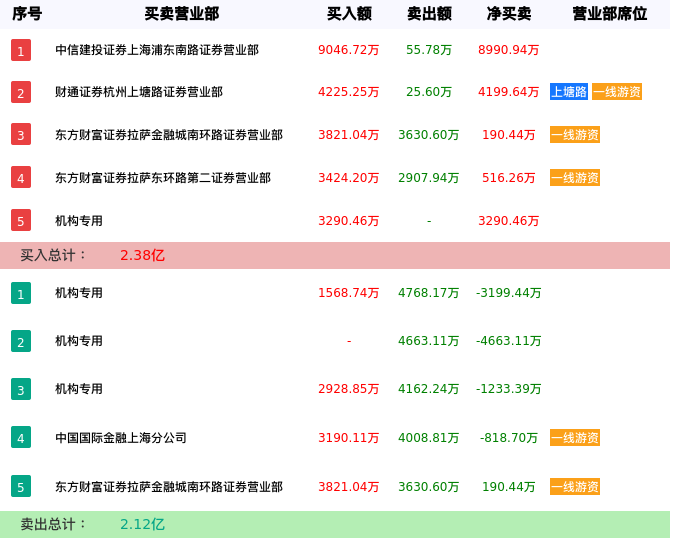Image resolution: width=676 pixels, height=540 pixels.
Task: Click the green rank 1 badge
Action: [21, 293]
